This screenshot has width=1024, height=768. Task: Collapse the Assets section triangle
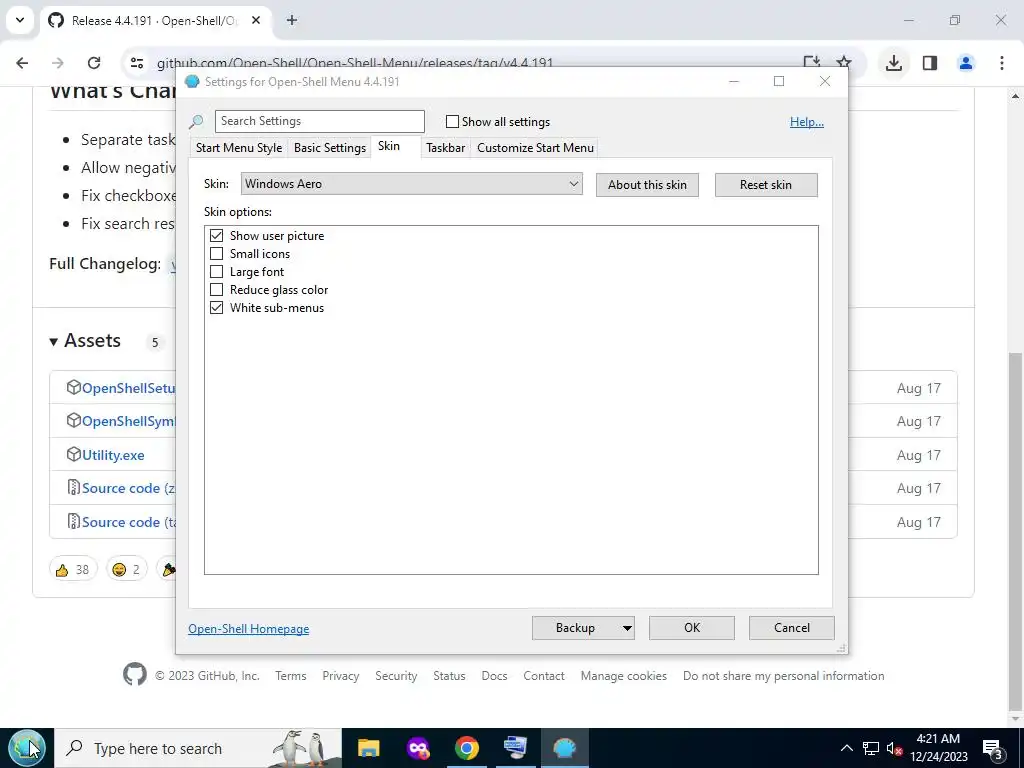click(x=54, y=342)
